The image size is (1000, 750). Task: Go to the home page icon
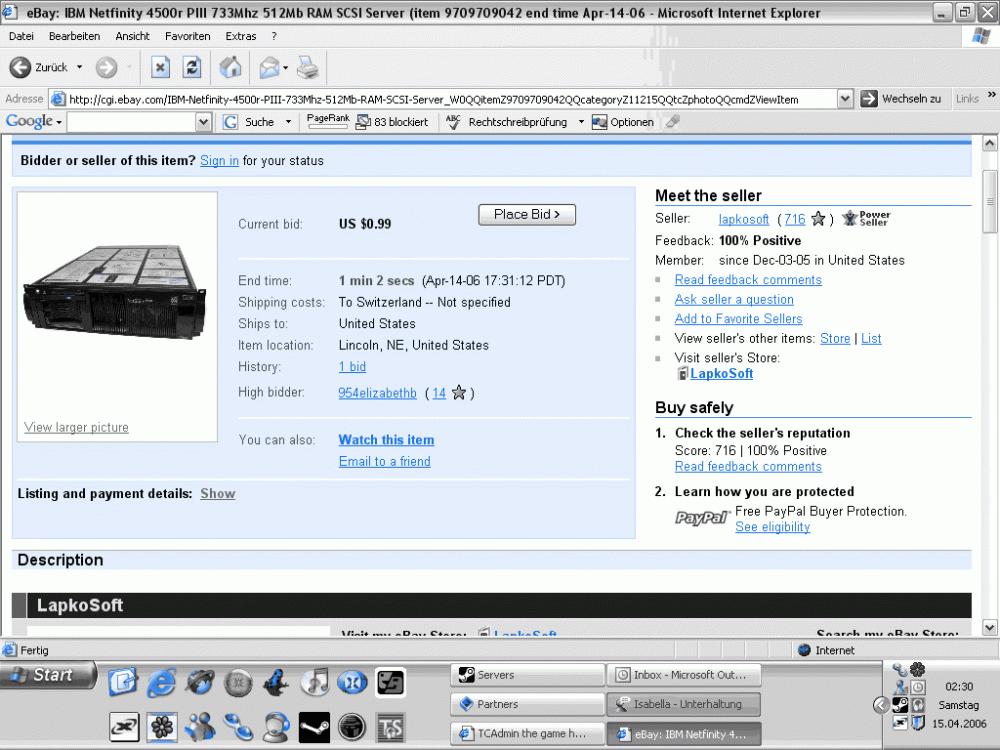pyautogui.click(x=230, y=67)
